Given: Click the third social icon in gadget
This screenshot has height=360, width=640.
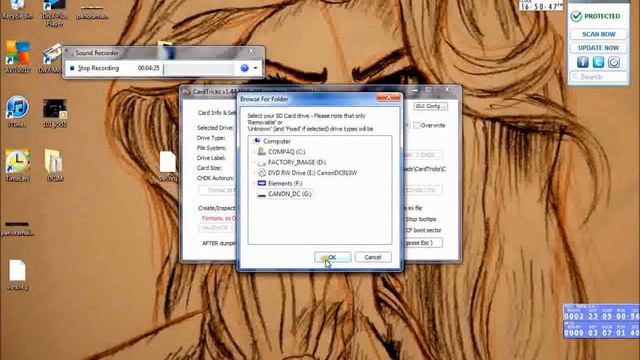Looking at the screenshot, I should [614, 62].
